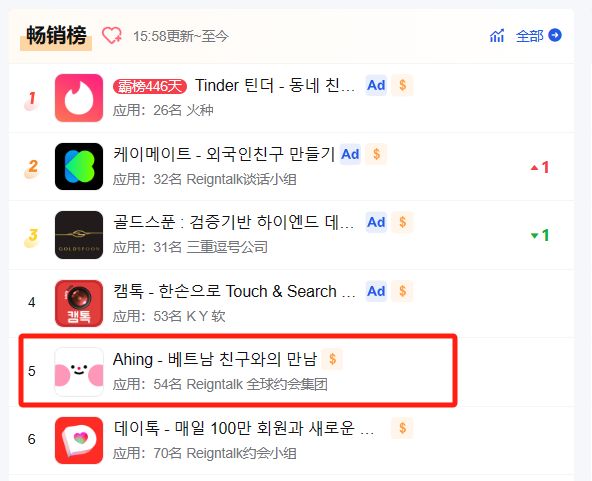Open the chart trend icon near 全部
This screenshot has width=592, height=481.
tap(497, 36)
